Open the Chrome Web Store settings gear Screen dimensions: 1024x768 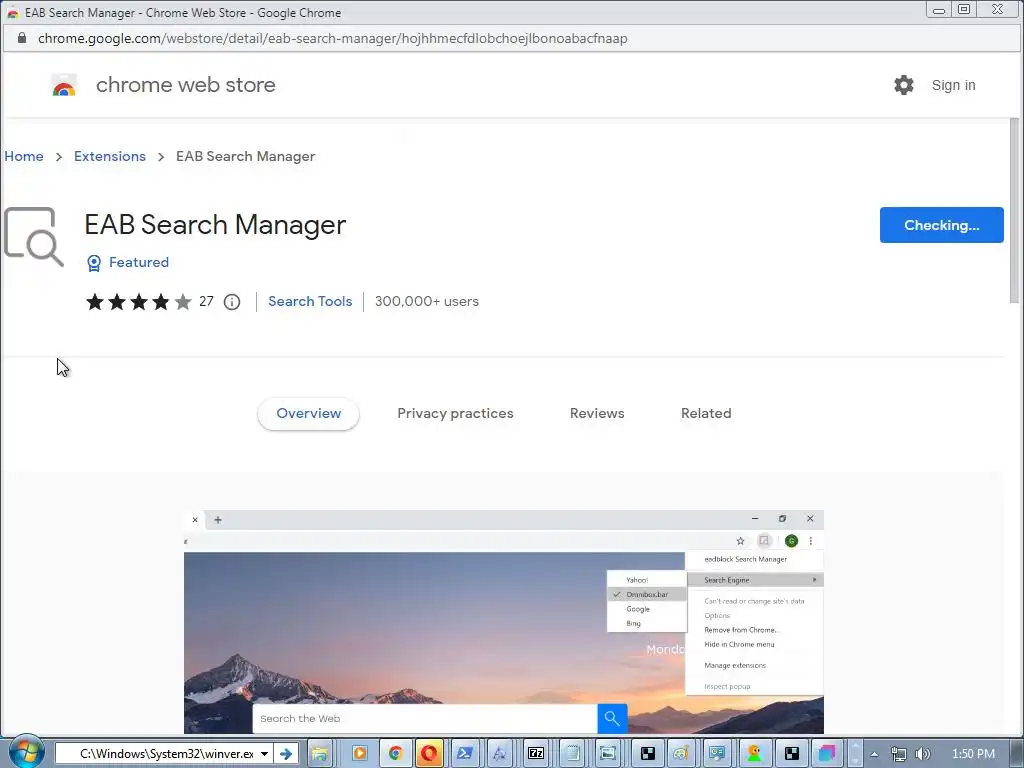(x=904, y=85)
